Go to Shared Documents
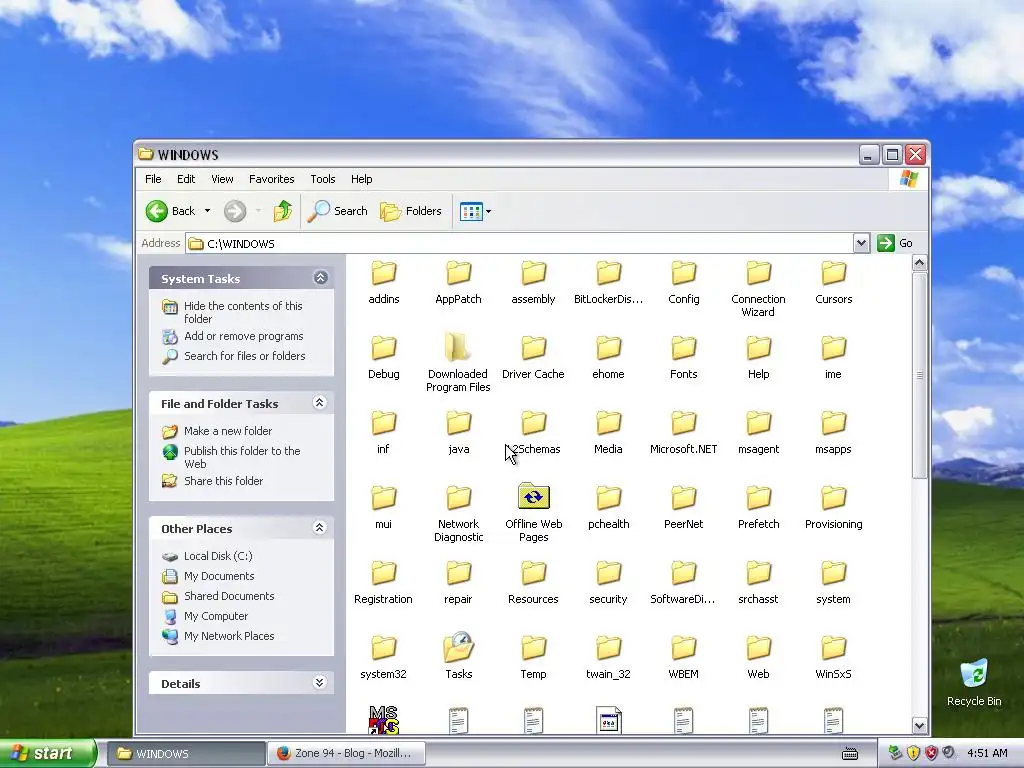 tap(229, 596)
